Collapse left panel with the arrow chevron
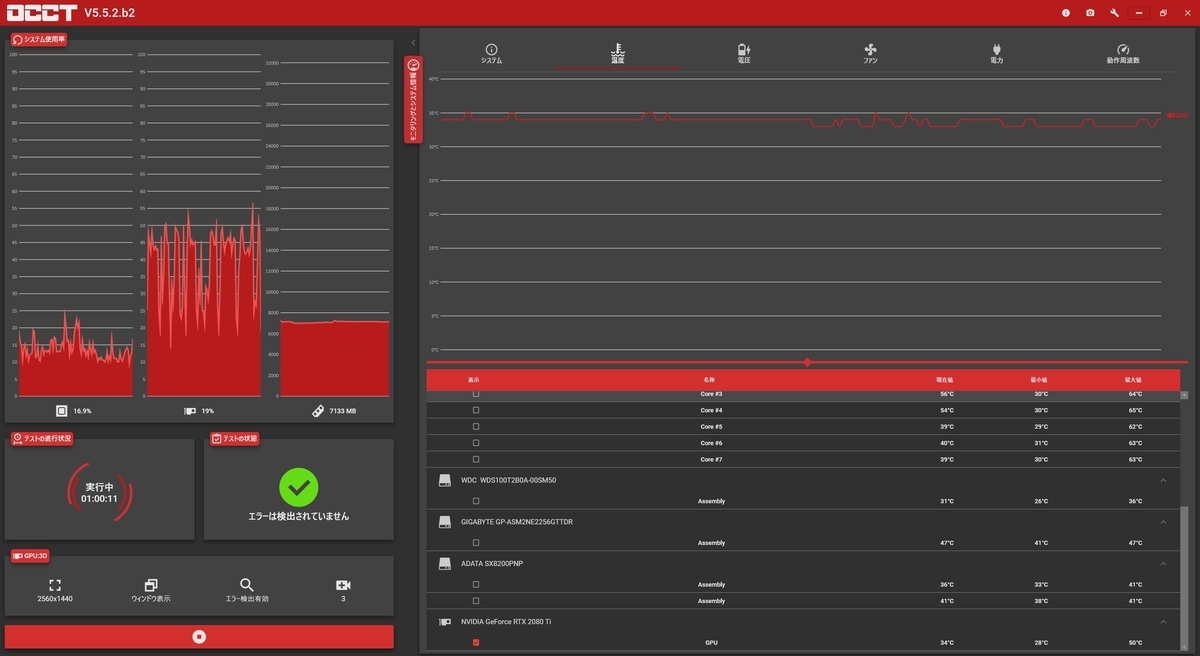Viewport: 1200px width, 656px height. click(x=413, y=42)
